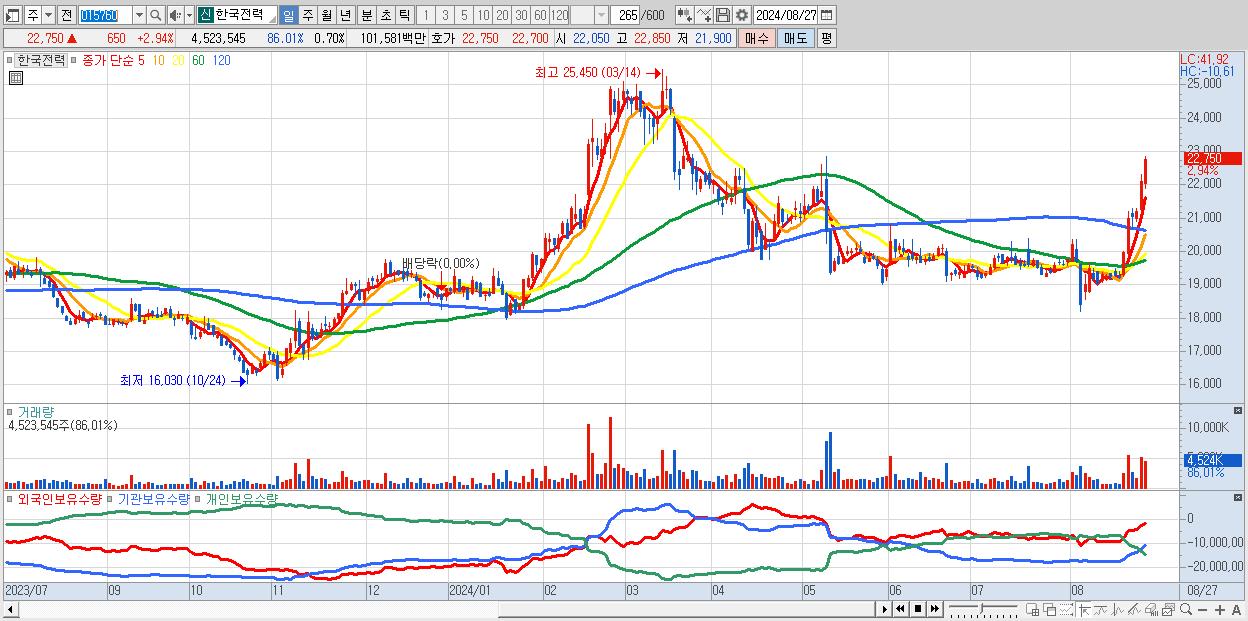
Task: Open the stock code history dropdown
Action: pyautogui.click(x=140, y=15)
